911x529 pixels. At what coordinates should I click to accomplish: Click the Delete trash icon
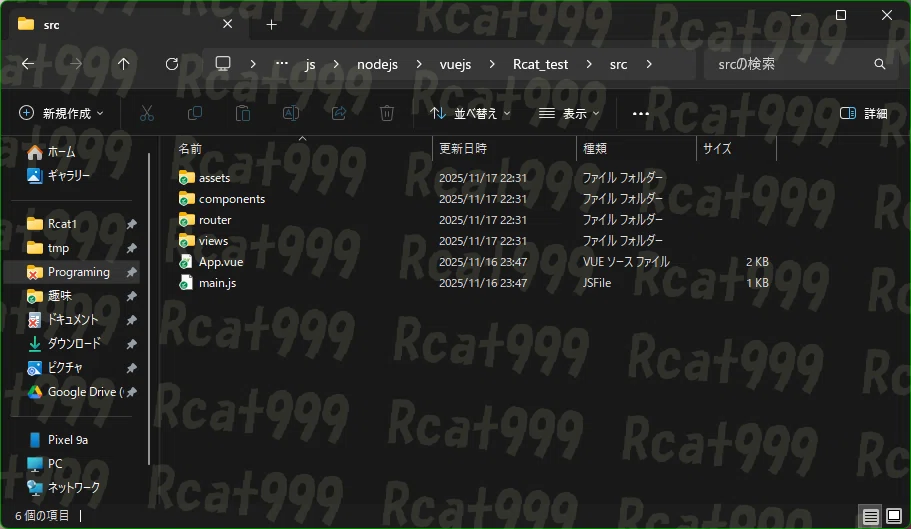coord(387,113)
